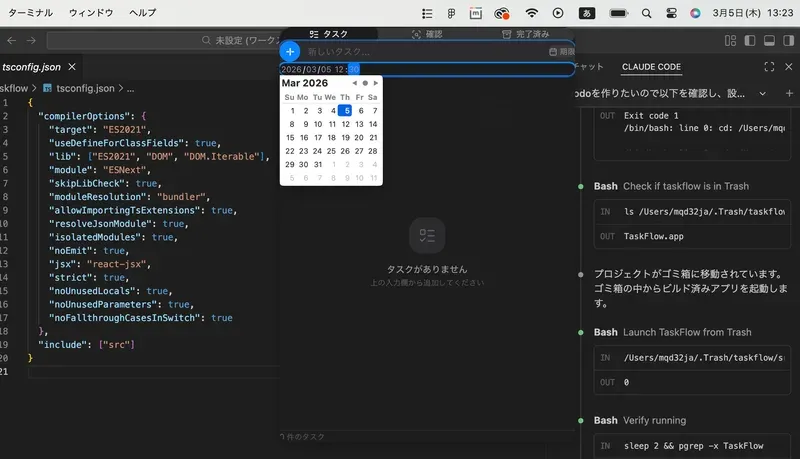Choose March 16 in the calendar
Viewport: 800px width, 459px height.
pos(304,138)
